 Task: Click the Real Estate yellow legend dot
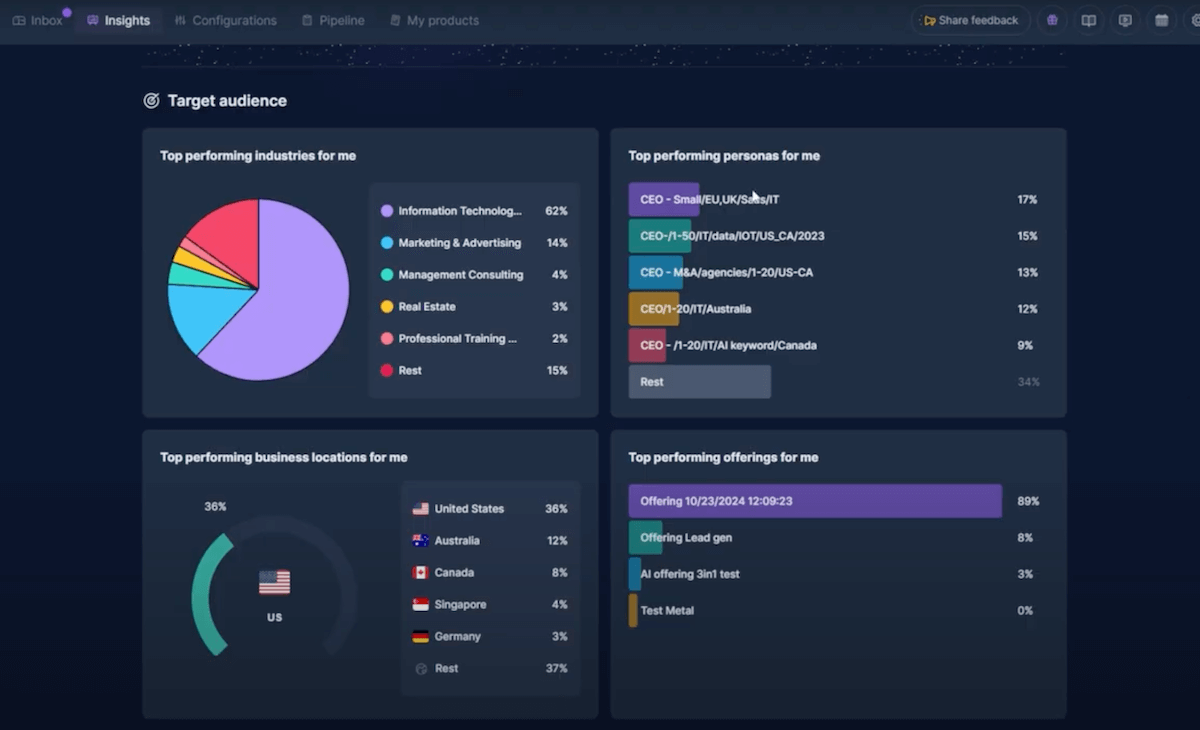(387, 307)
